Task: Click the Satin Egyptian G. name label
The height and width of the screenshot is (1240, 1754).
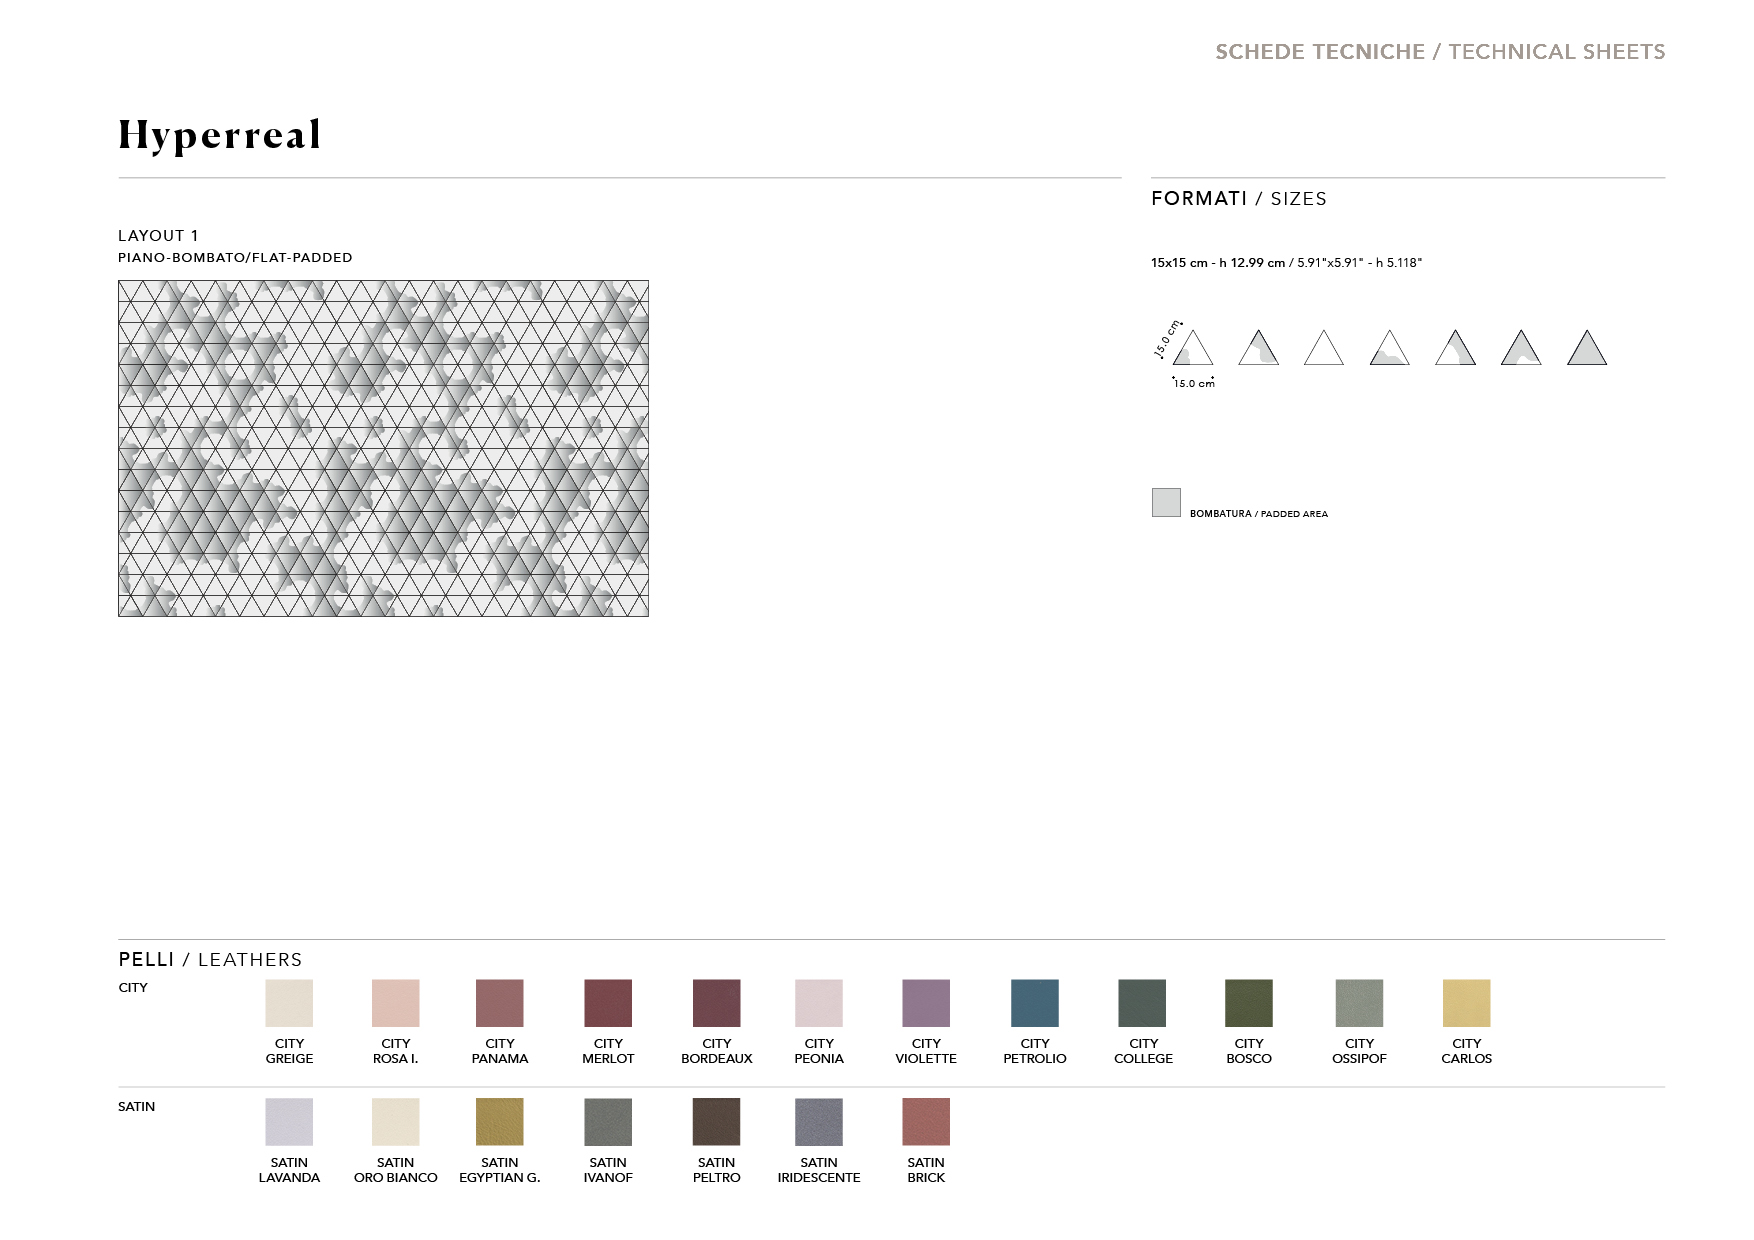Action: [x=500, y=1170]
